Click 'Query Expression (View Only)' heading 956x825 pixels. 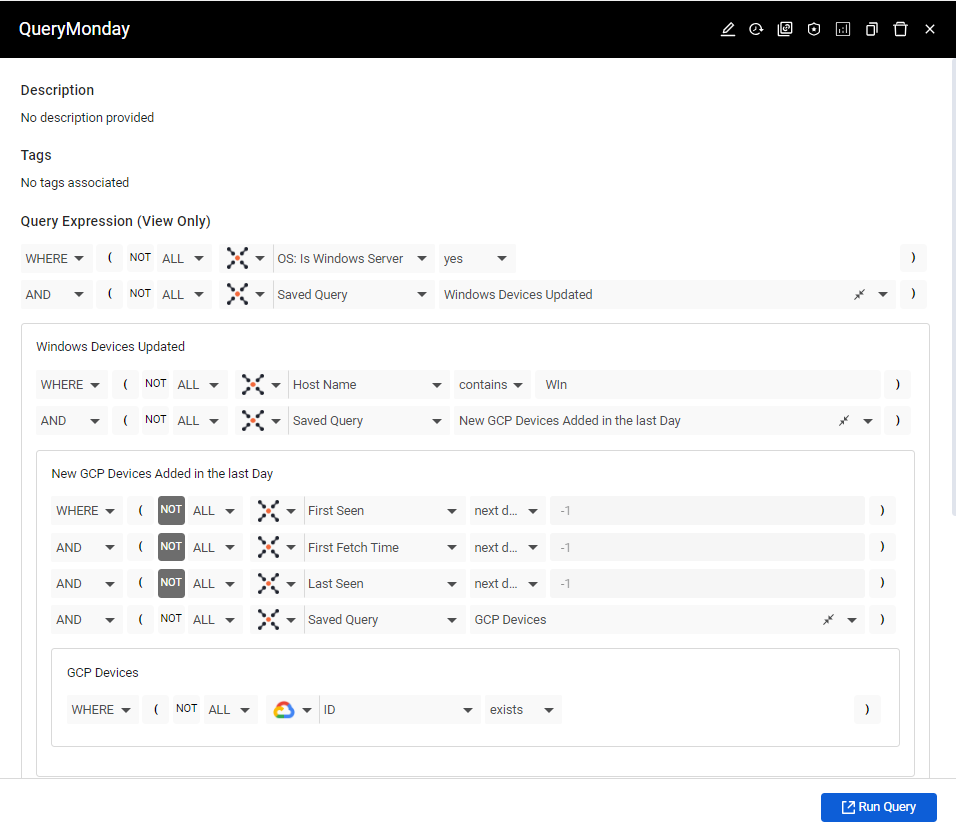(x=116, y=221)
